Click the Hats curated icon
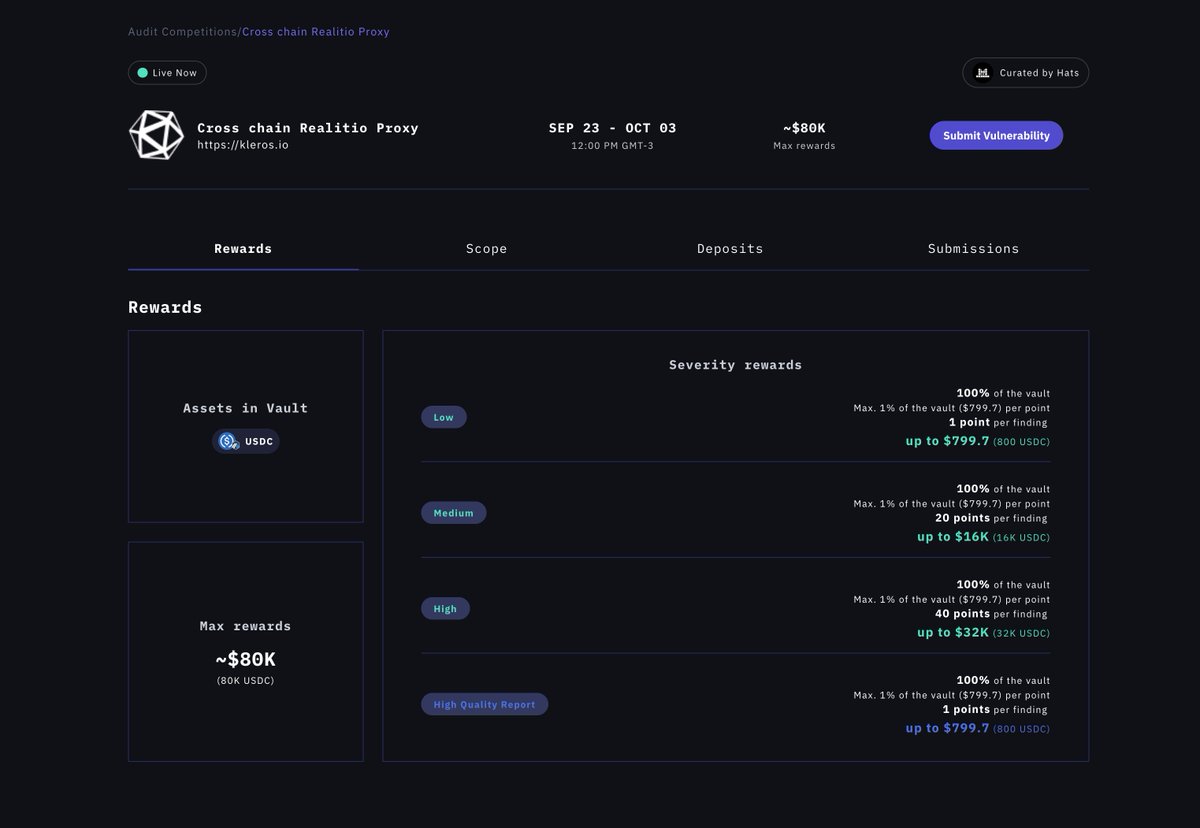Screen dimensions: 1200x828 click(x=983, y=73)
